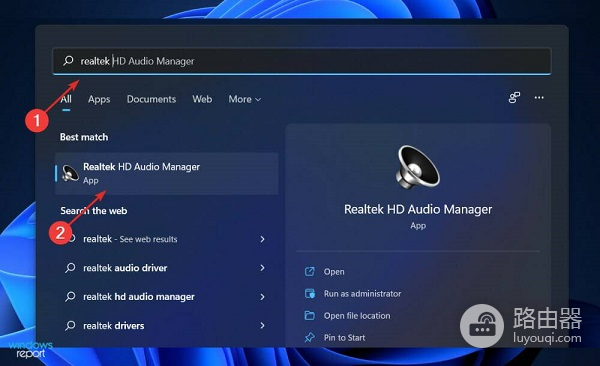Choose Open file location
The image size is (600, 366).
coord(357,315)
